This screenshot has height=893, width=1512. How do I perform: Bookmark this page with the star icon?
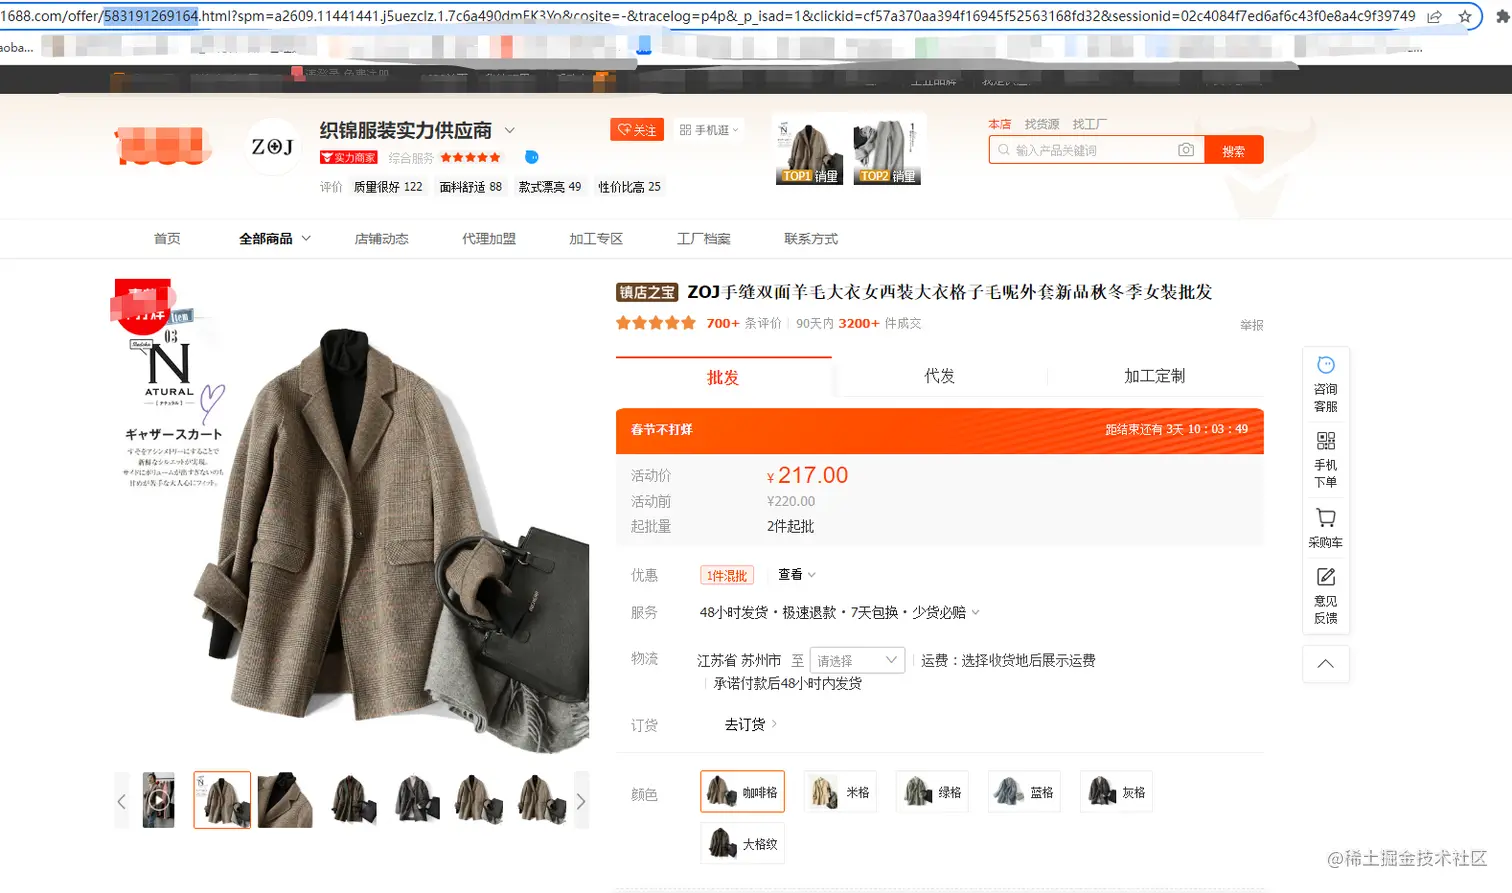click(x=1465, y=17)
